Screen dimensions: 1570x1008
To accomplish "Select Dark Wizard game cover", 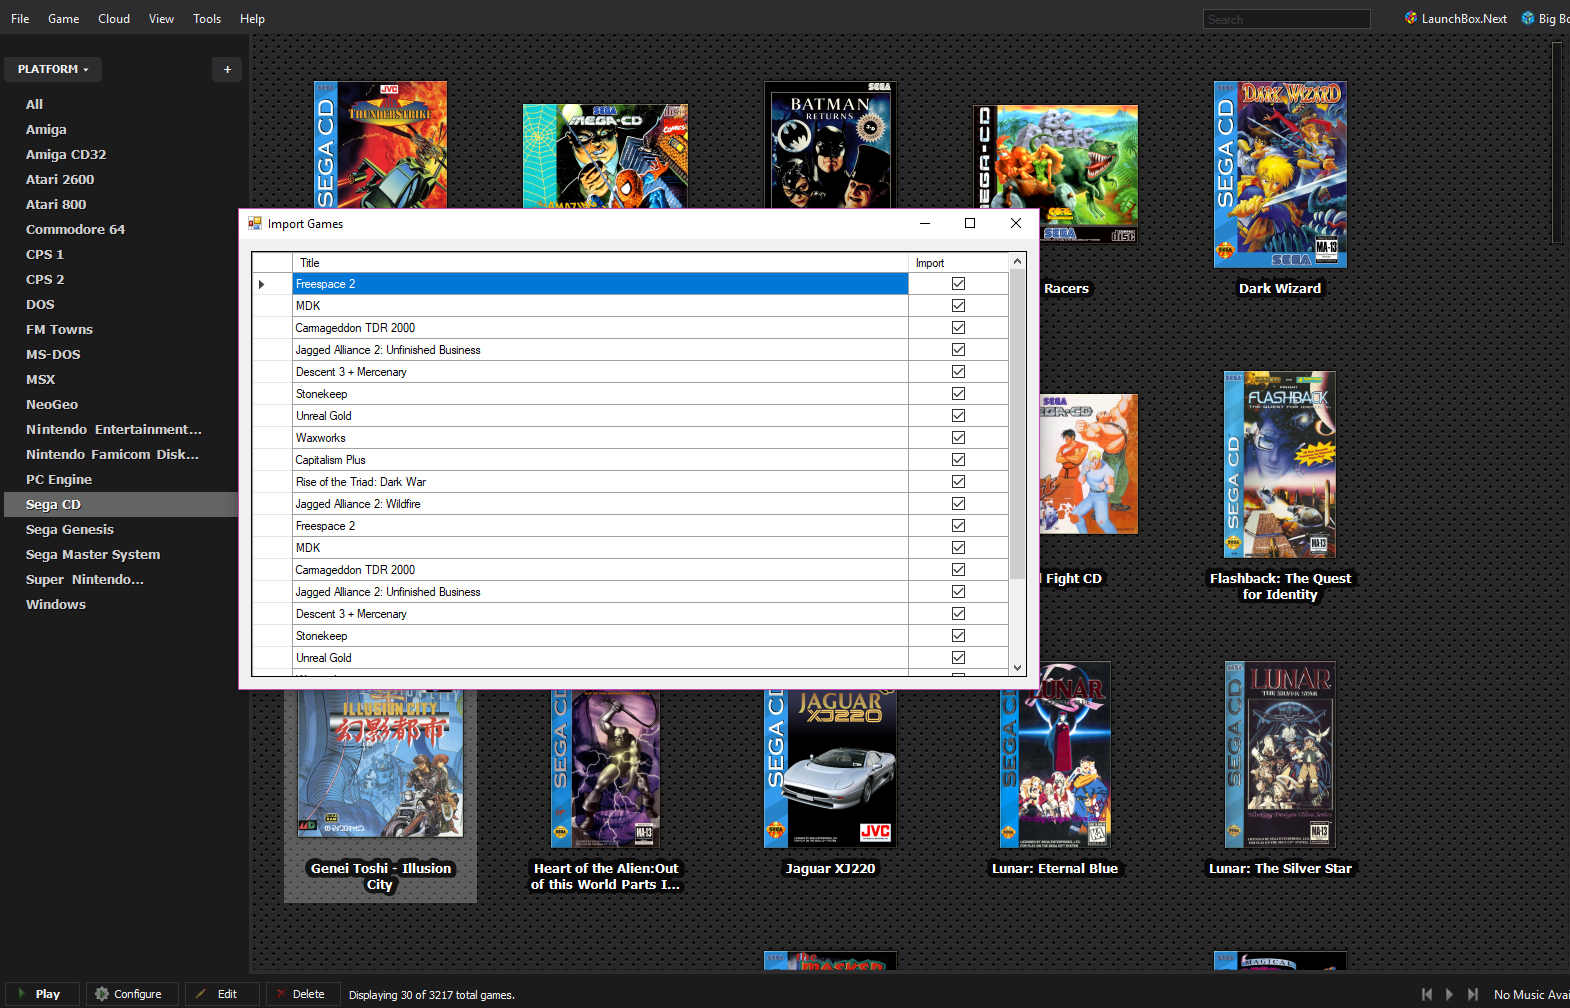I will coord(1280,174).
